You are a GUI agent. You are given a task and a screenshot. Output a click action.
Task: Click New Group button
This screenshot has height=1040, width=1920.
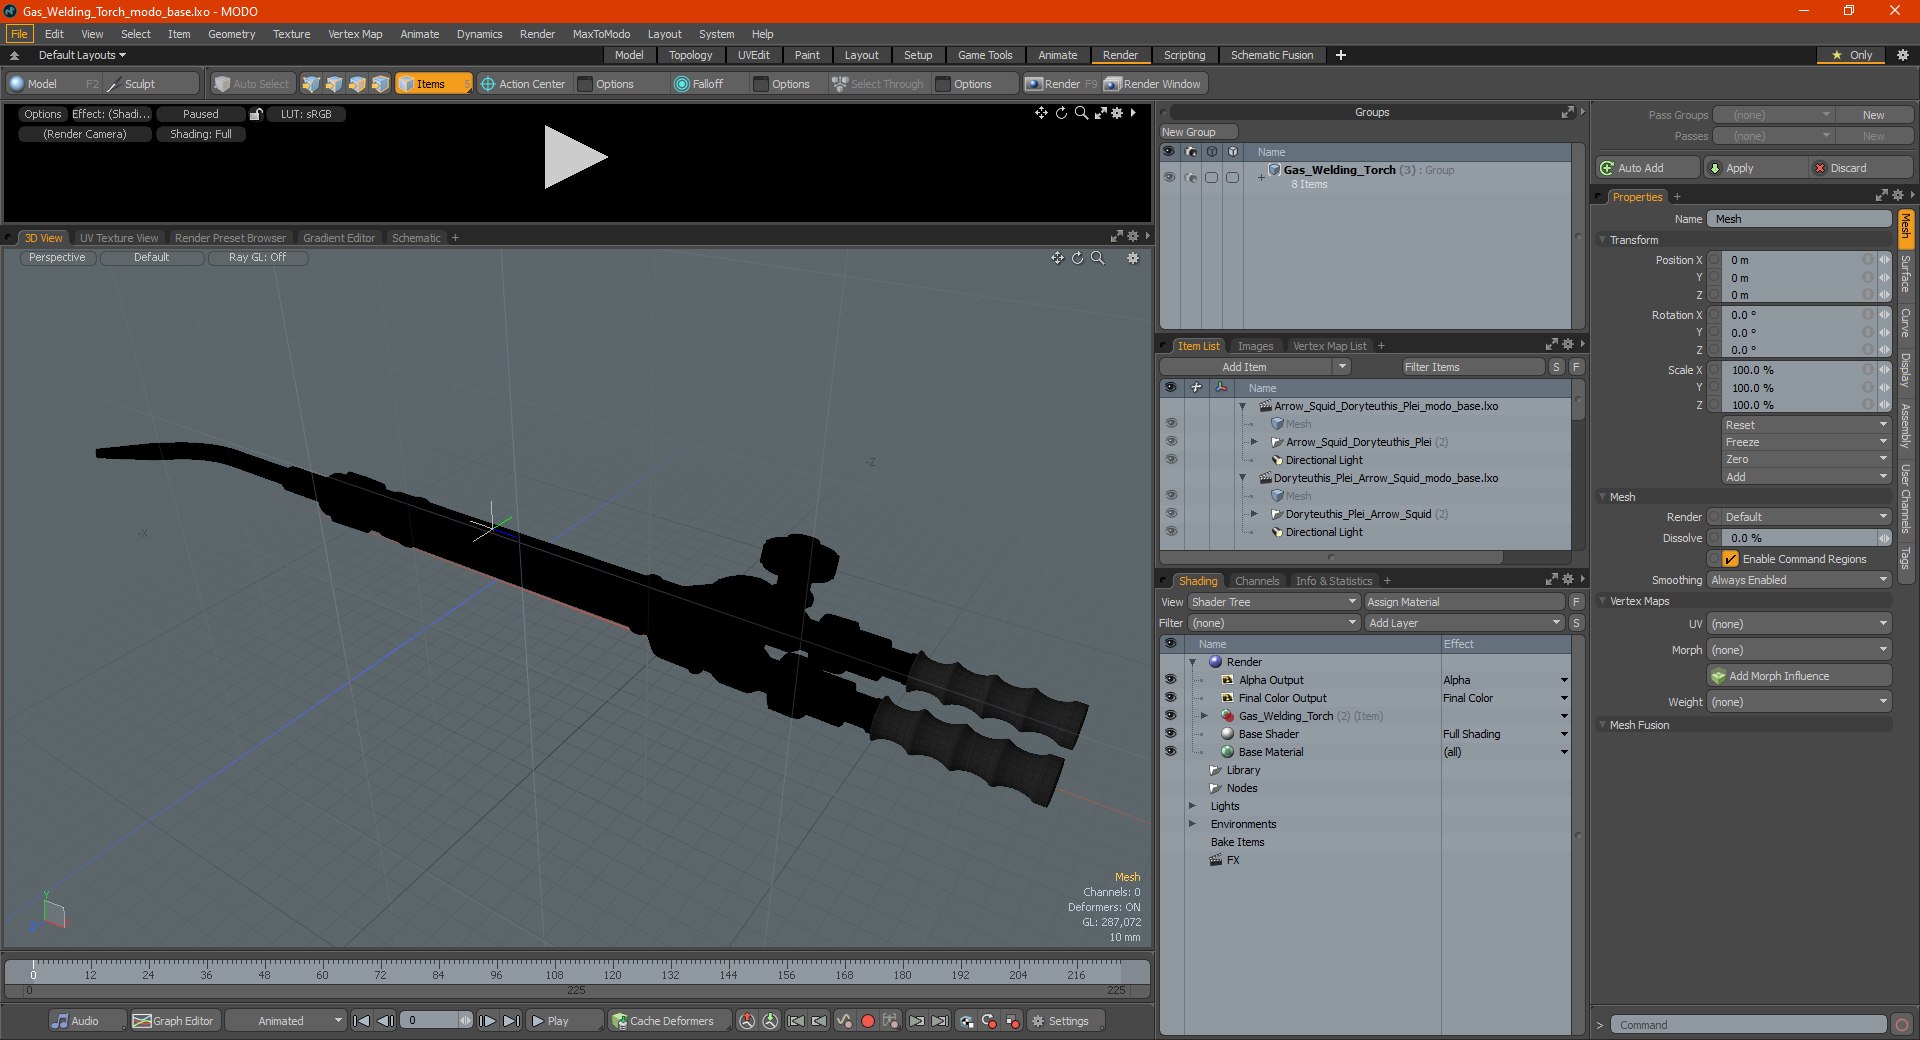pos(1198,132)
